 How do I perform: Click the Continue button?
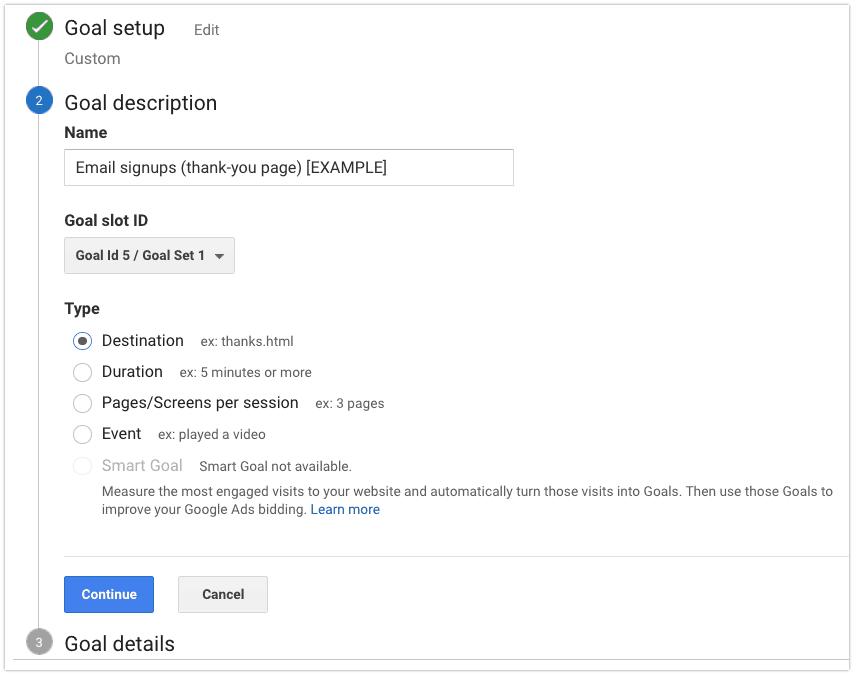coord(109,594)
